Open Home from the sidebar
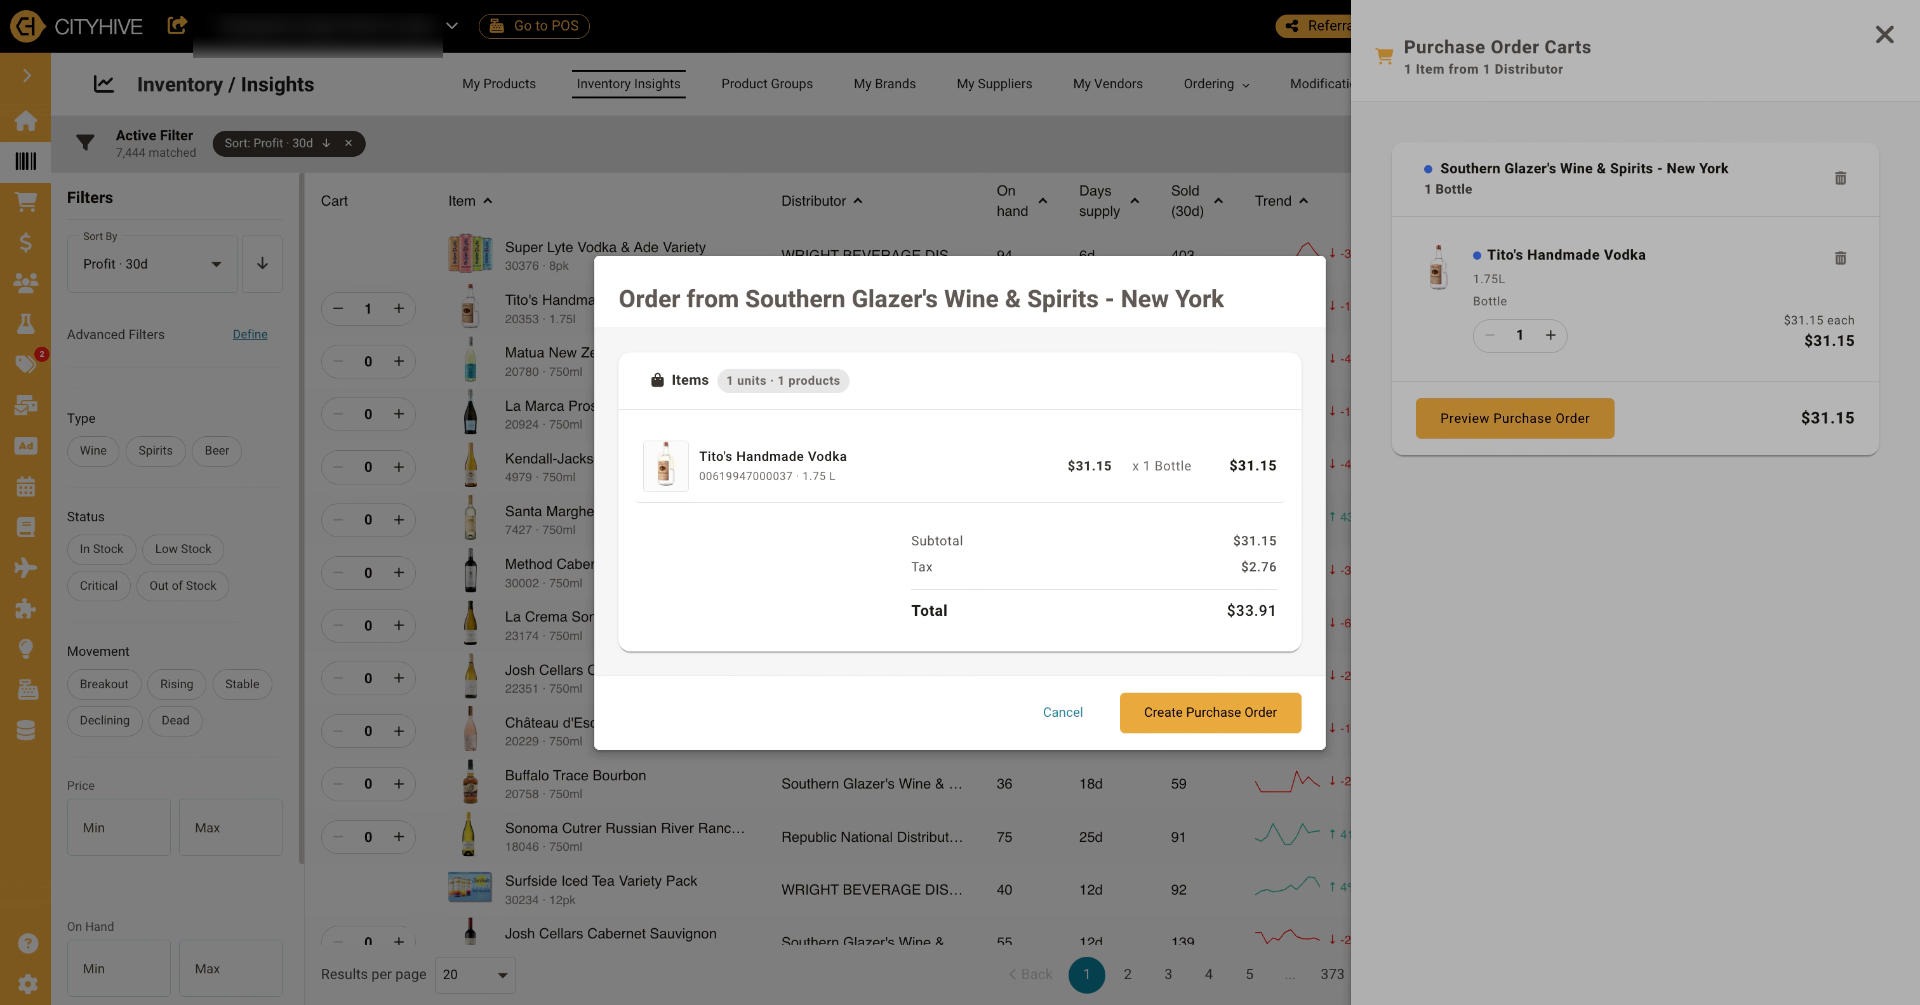Screen dimensions: 1920x1005 click(26, 121)
